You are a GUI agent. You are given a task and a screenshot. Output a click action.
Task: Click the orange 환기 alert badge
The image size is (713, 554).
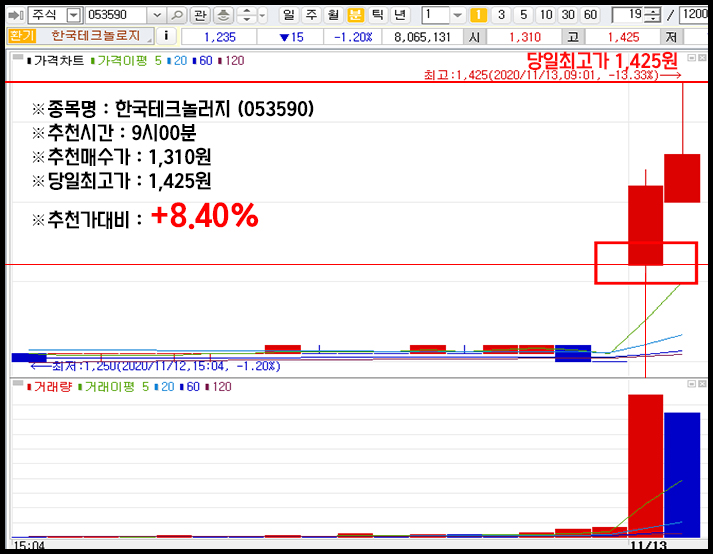(21, 36)
